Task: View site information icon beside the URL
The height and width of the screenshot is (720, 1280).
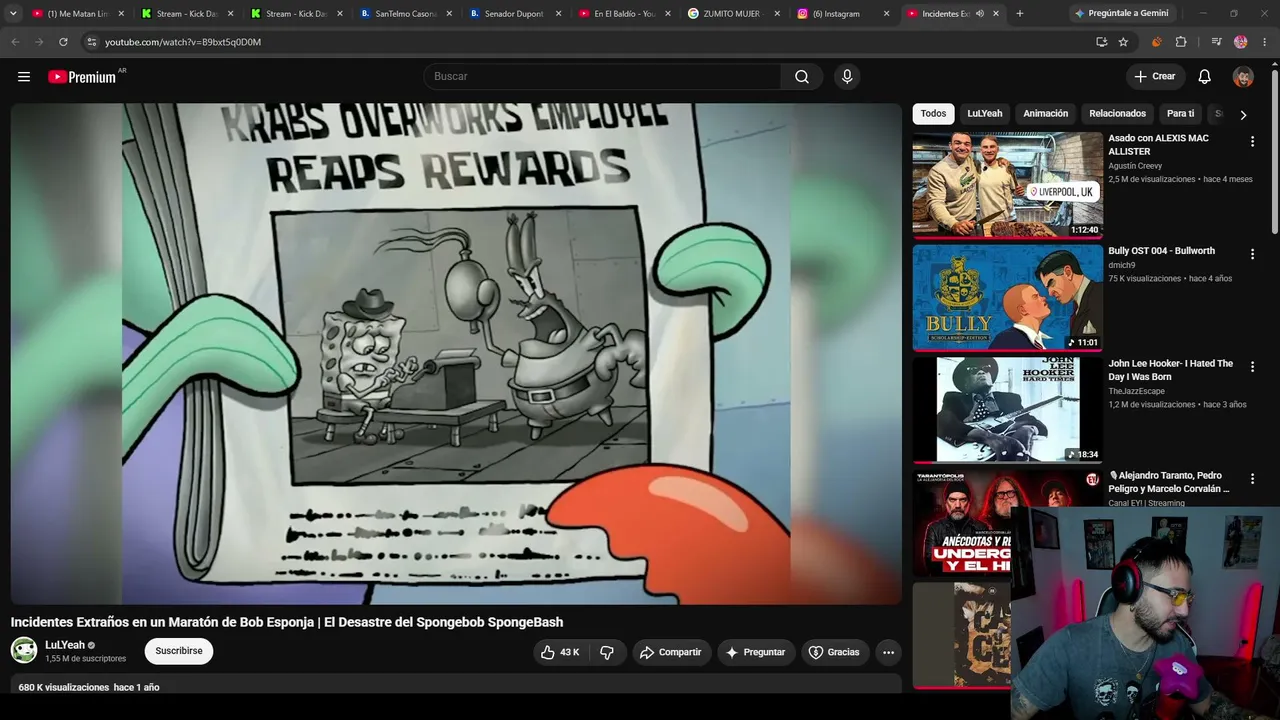Action: click(91, 42)
